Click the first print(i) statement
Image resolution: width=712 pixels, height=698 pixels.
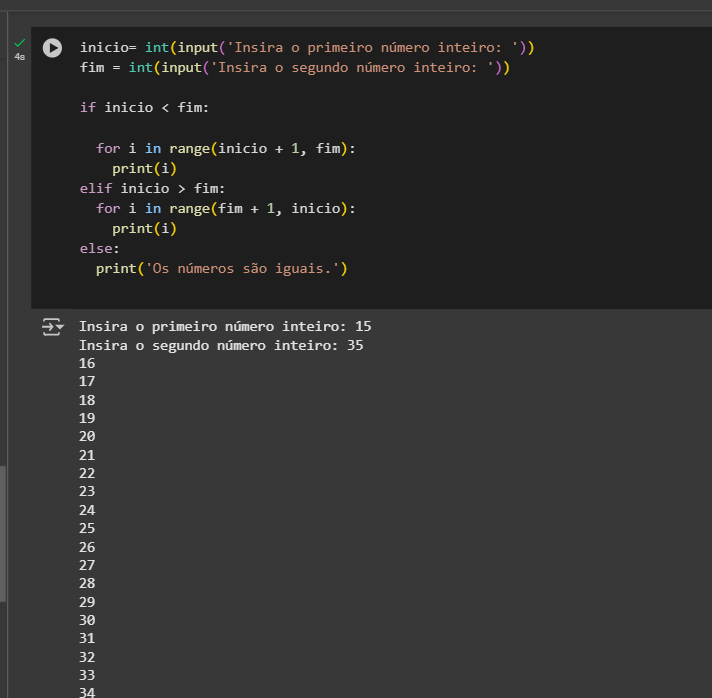(144, 168)
